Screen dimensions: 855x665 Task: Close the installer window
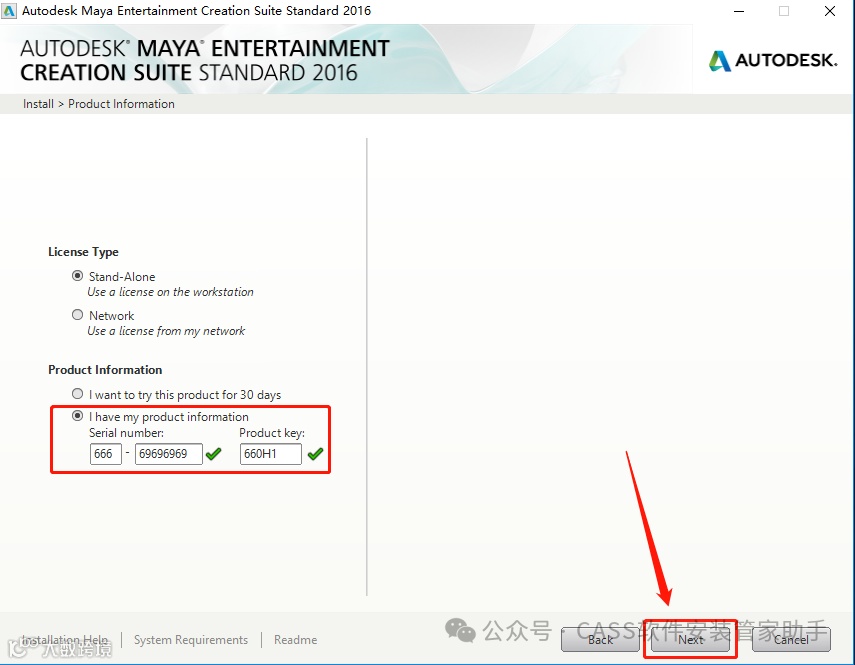pyautogui.click(x=830, y=11)
